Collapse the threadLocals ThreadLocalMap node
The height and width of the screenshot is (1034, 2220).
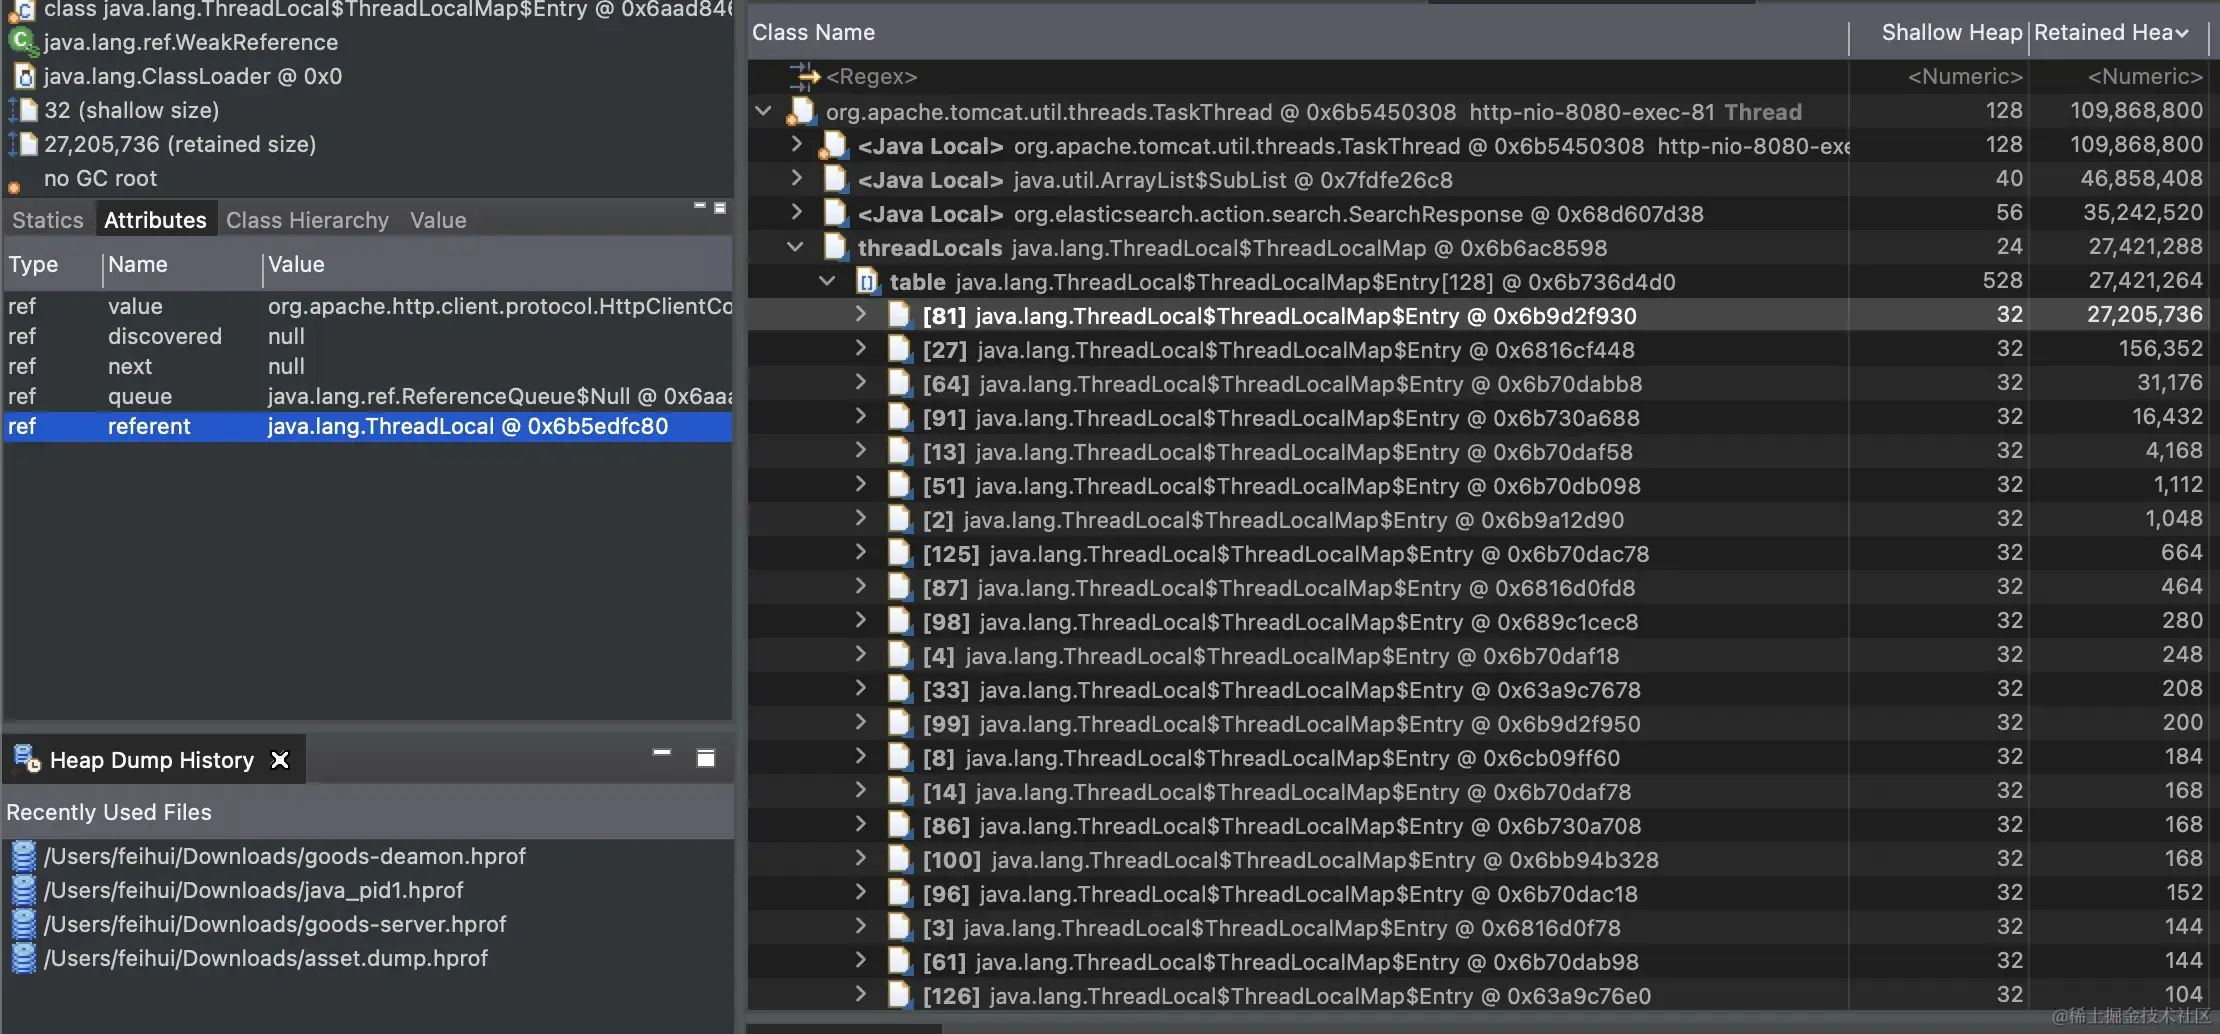point(795,247)
